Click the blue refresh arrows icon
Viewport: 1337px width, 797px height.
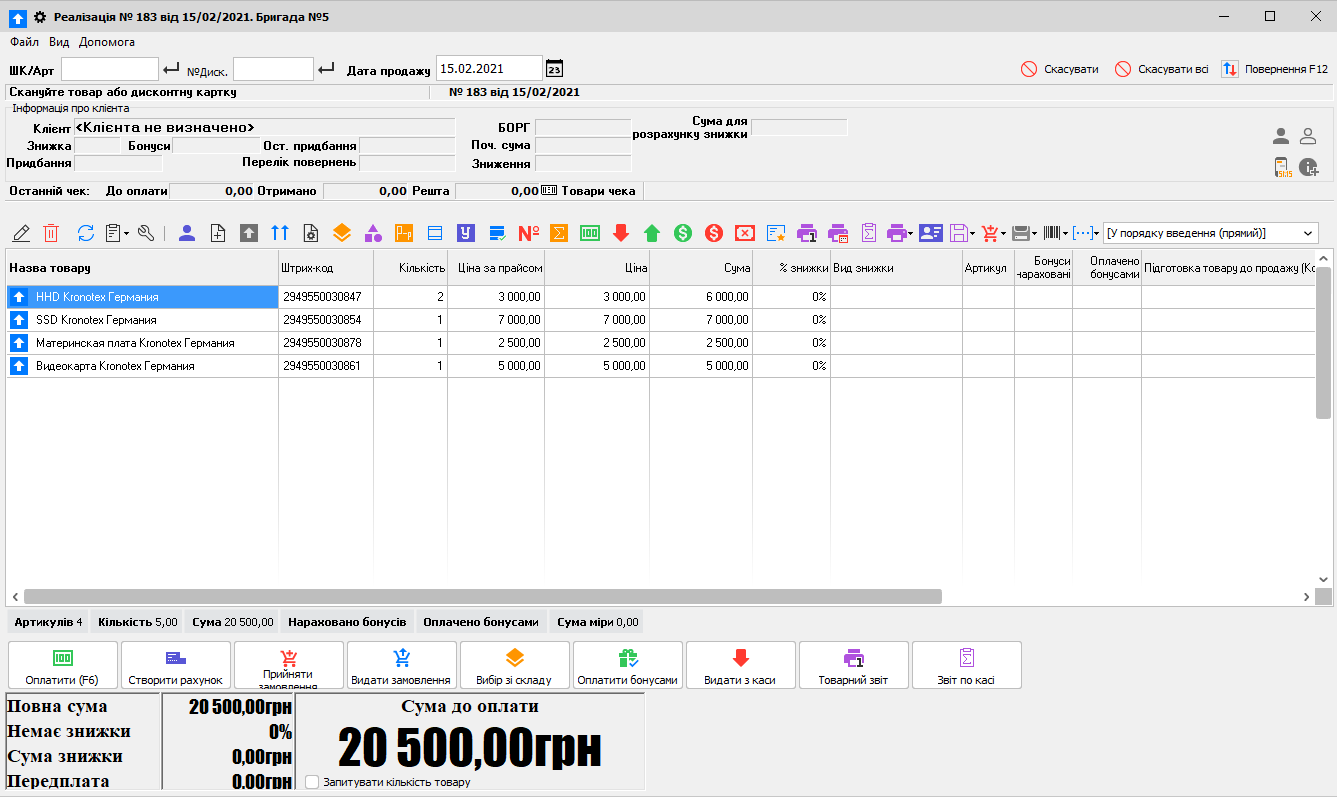click(x=86, y=233)
